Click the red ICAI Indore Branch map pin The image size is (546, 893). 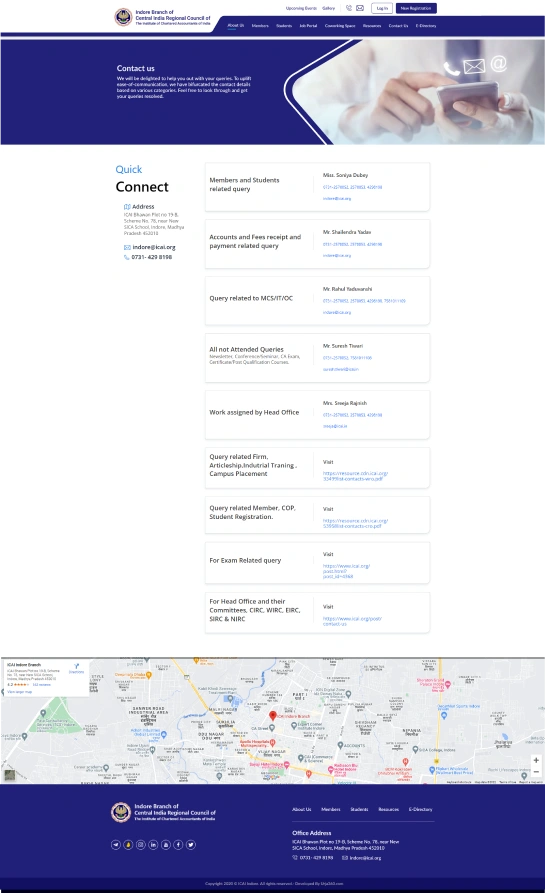(273, 715)
